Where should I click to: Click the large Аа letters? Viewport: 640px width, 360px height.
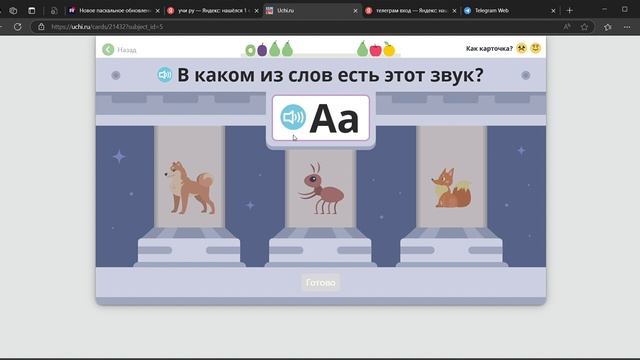click(x=334, y=118)
